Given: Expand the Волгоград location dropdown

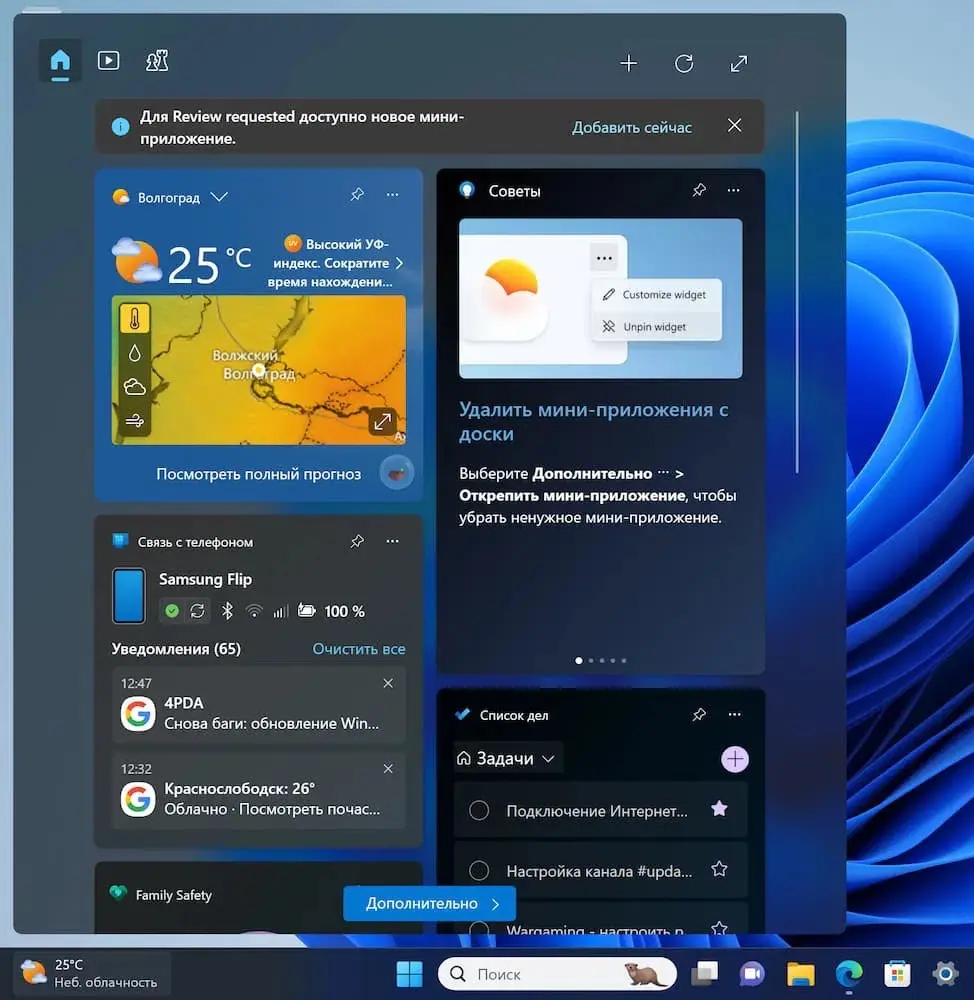Looking at the screenshot, I should click(x=220, y=197).
